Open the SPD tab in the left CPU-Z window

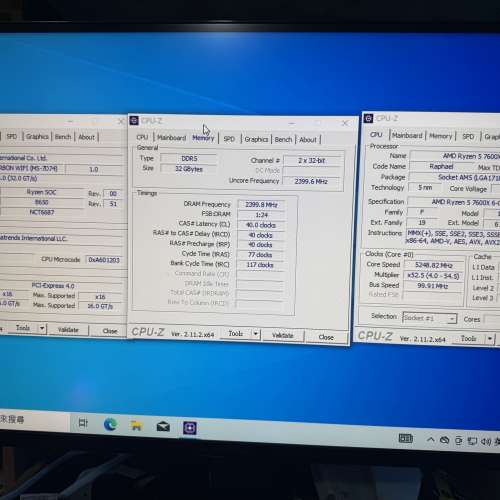(x=12, y=136)
